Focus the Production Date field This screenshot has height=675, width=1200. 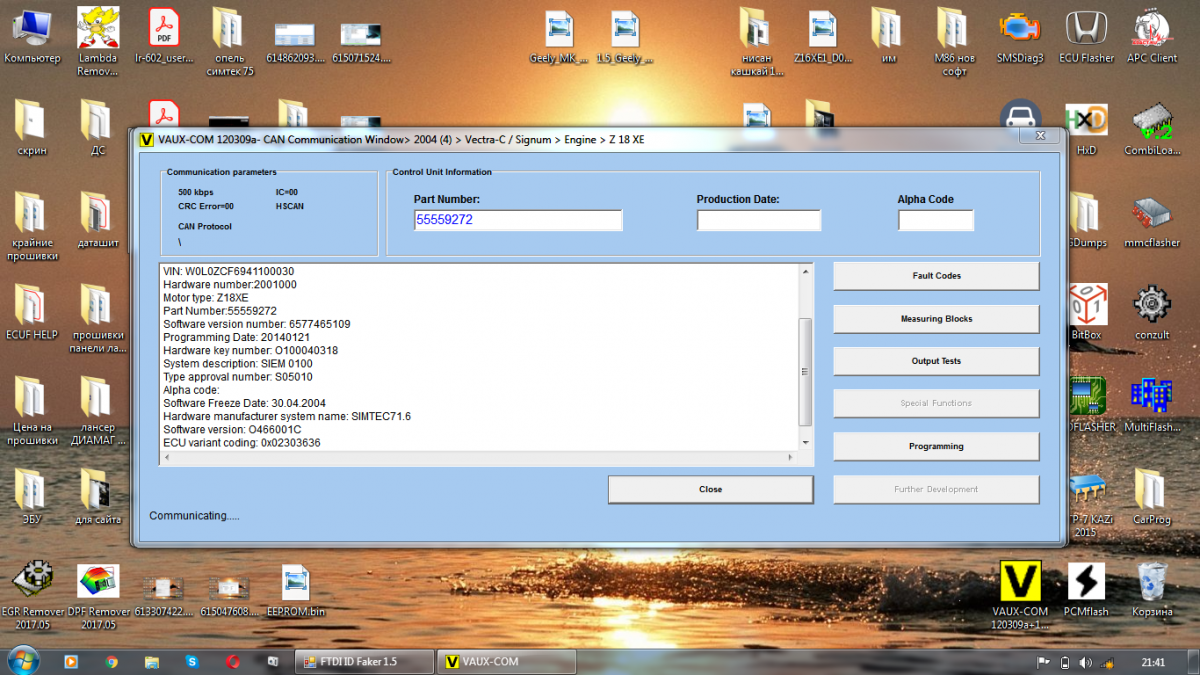point(758,220)
